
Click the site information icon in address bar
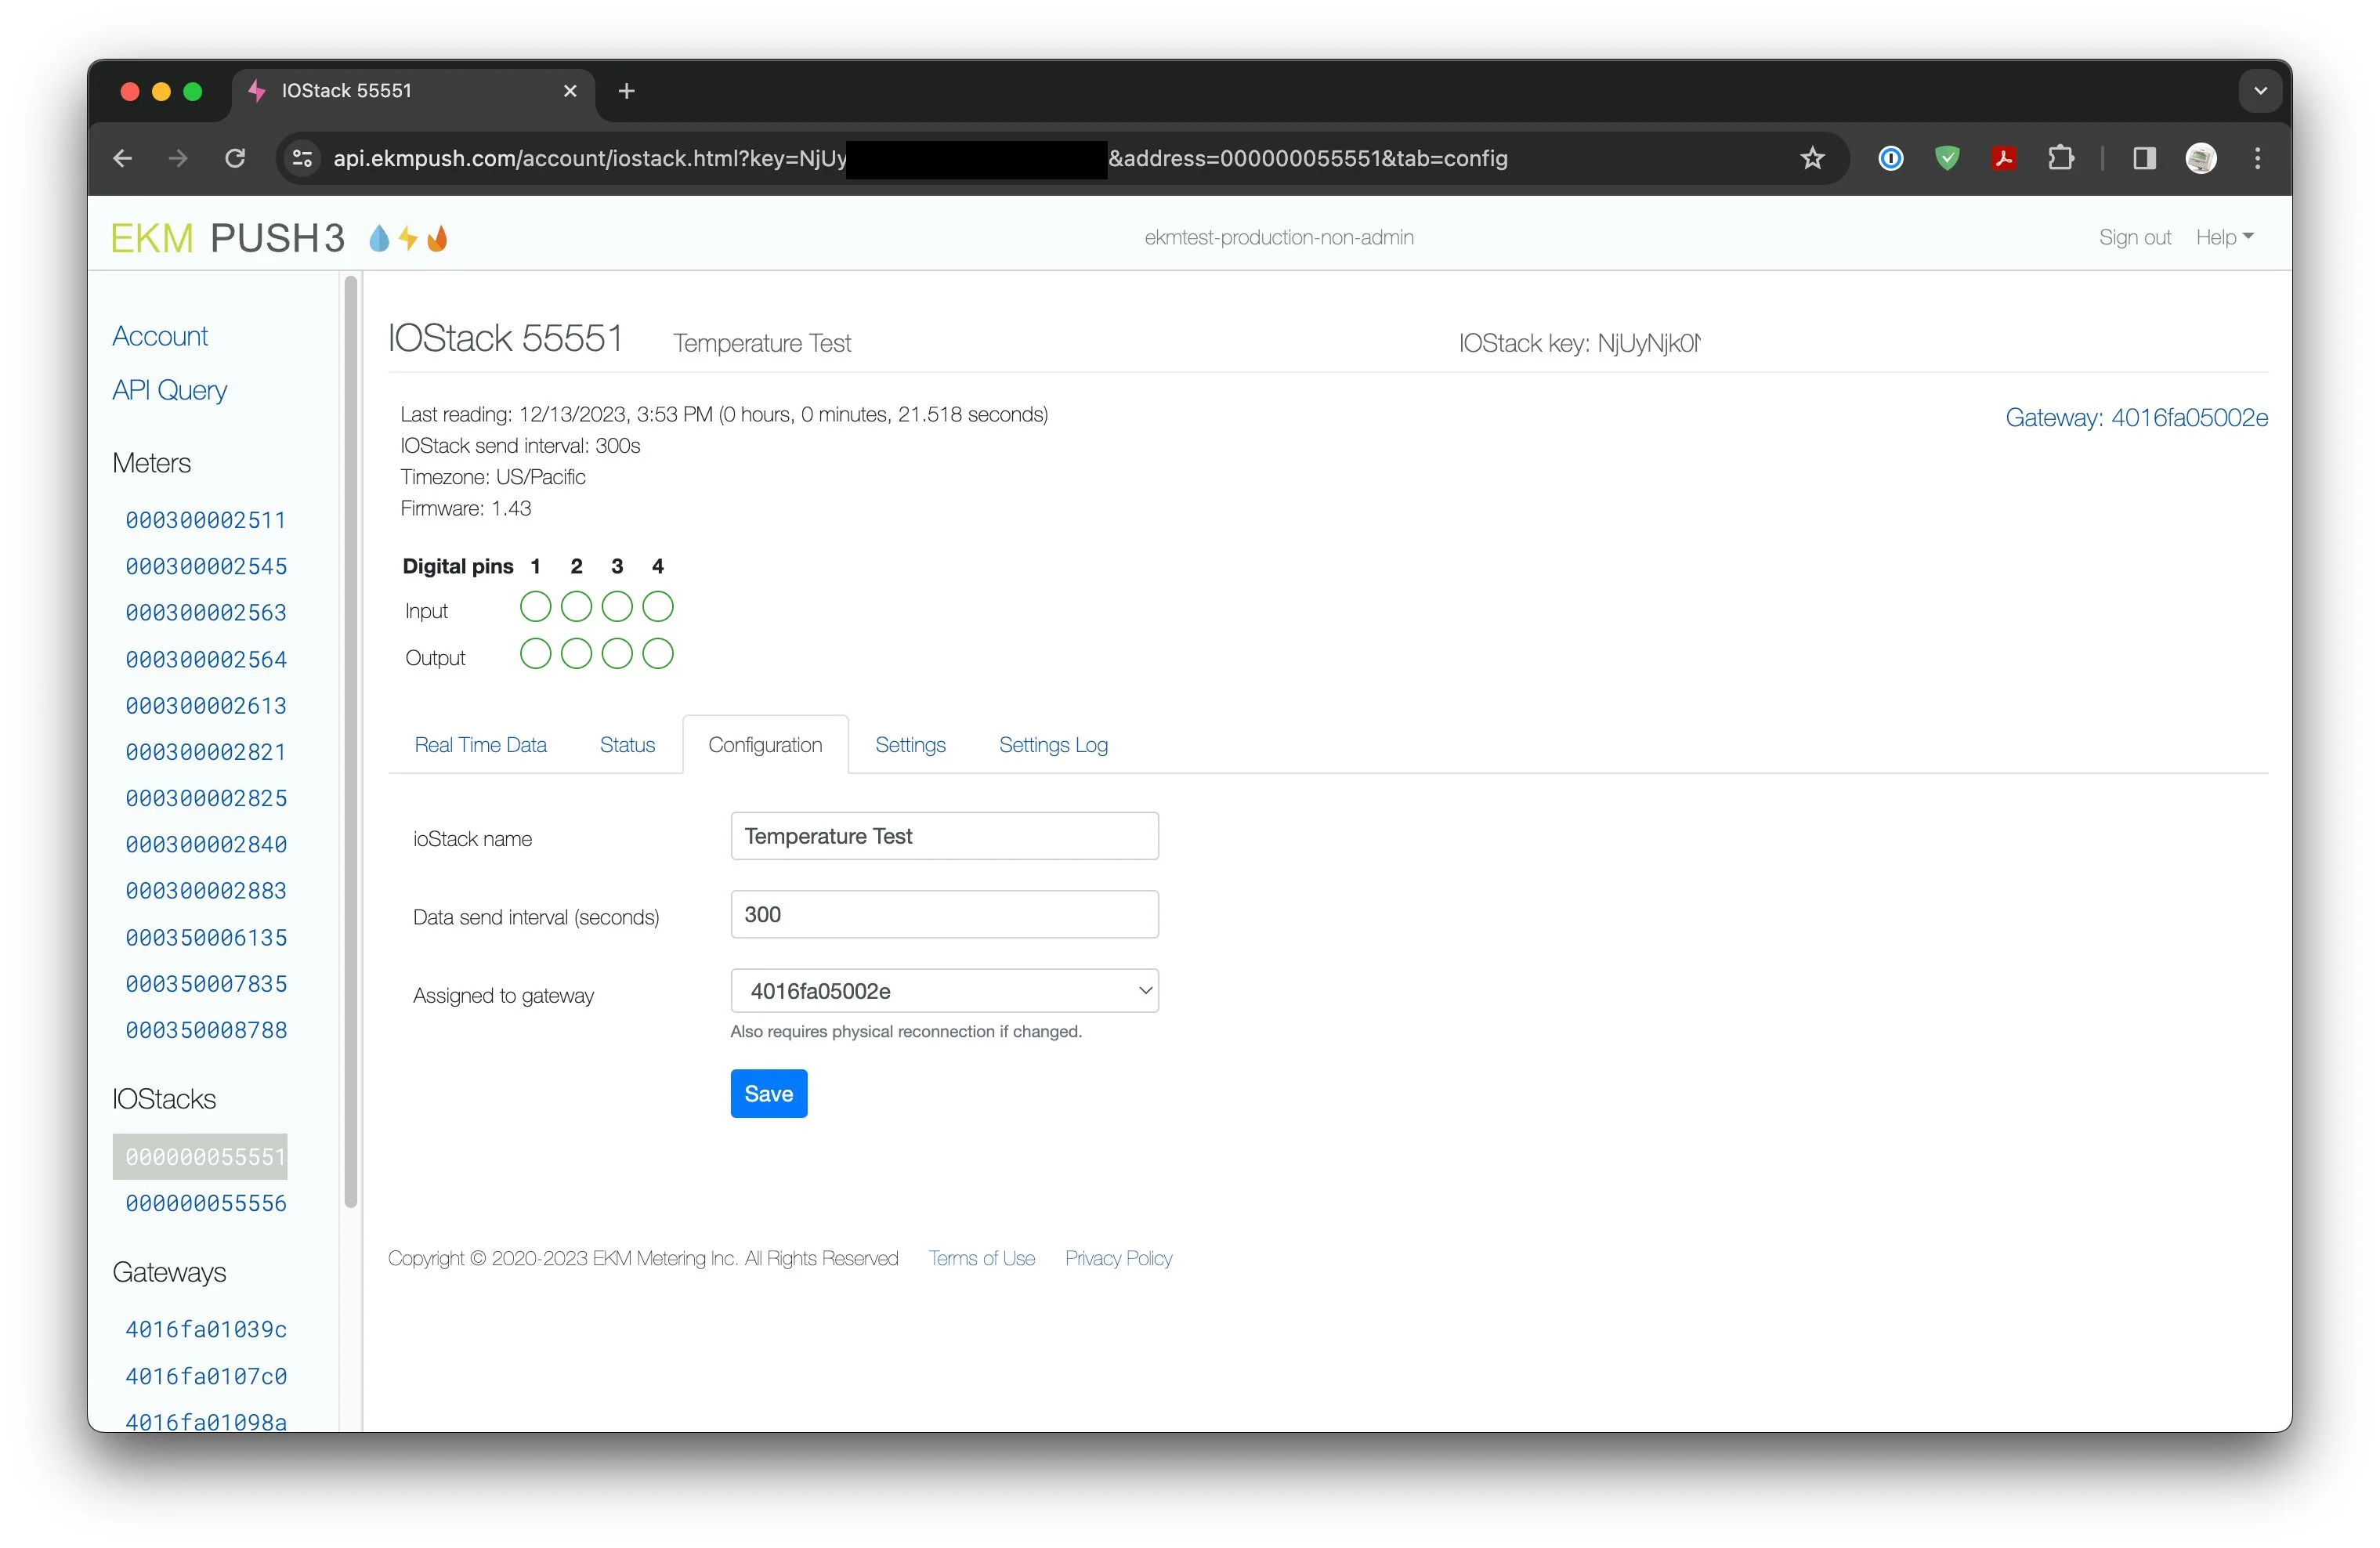pyautogui.click(x=302, y=158)
